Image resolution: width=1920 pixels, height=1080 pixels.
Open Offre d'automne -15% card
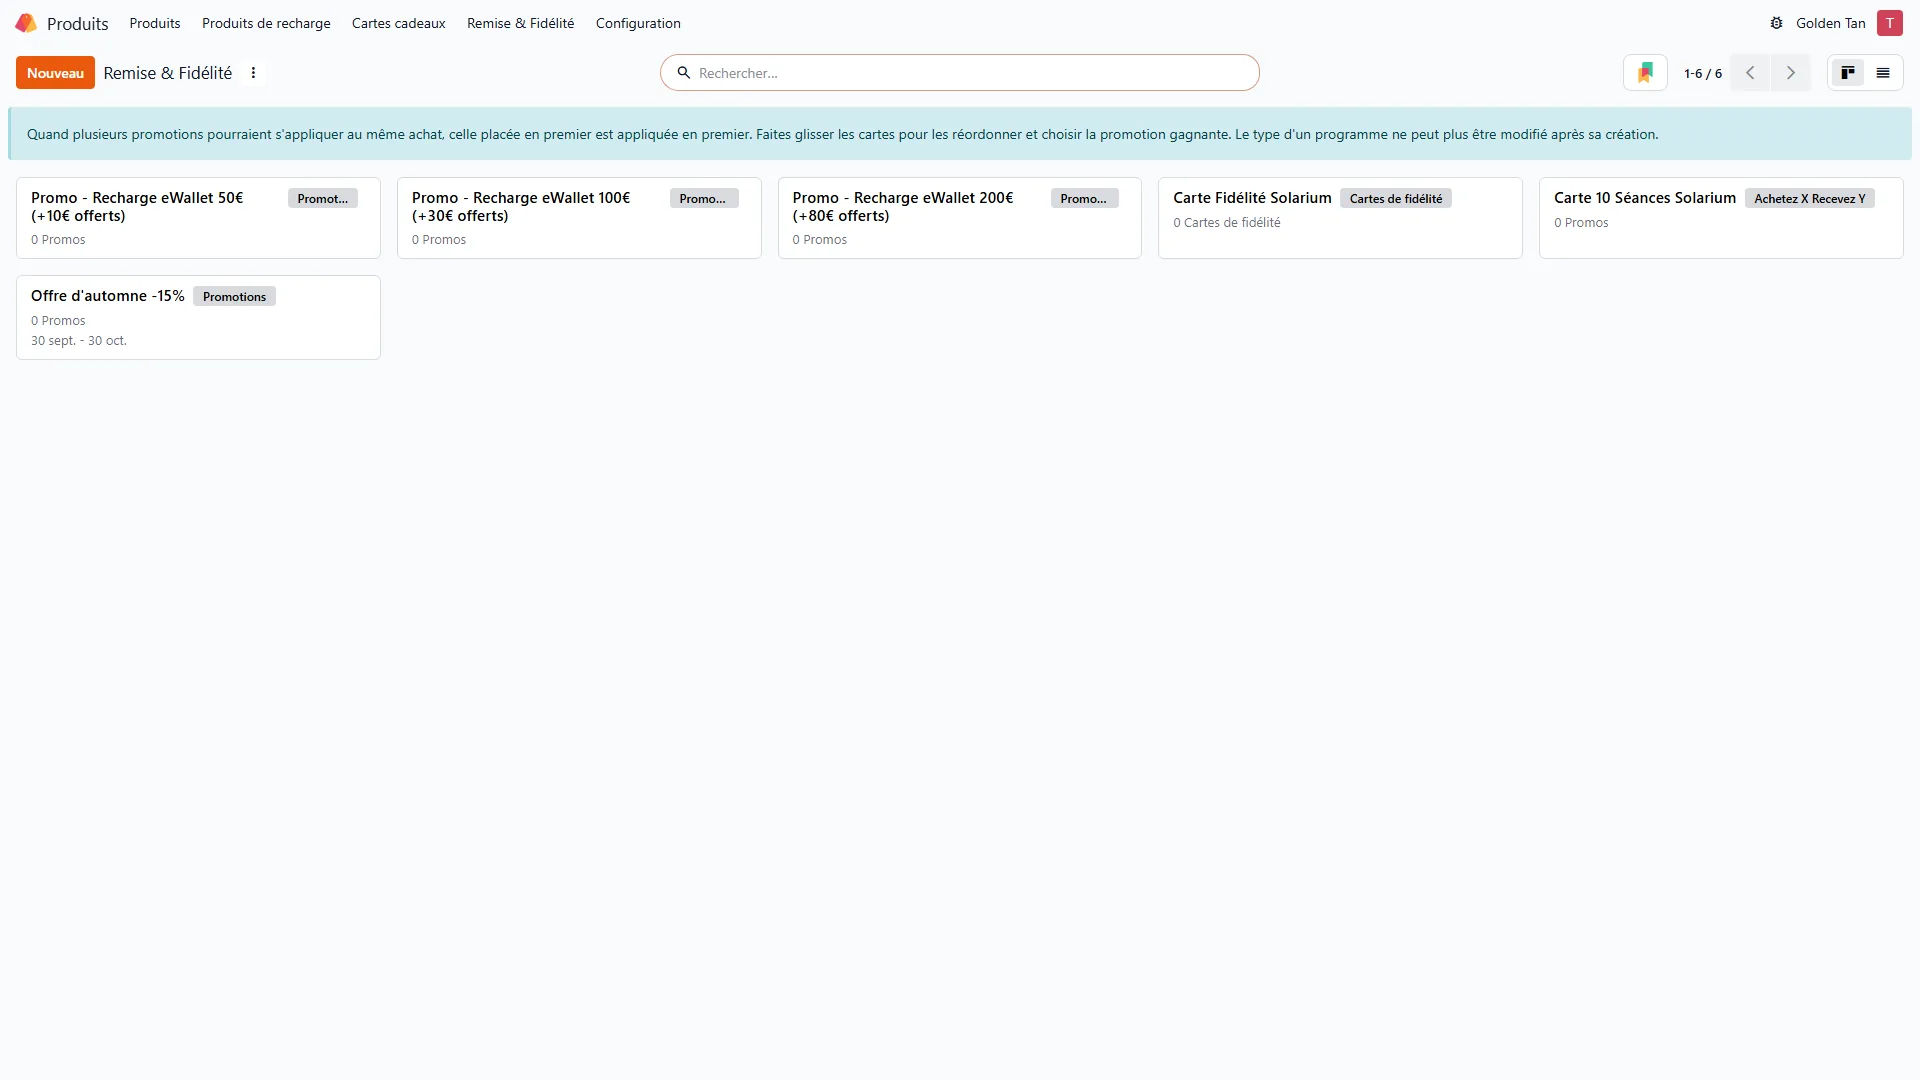198,317
